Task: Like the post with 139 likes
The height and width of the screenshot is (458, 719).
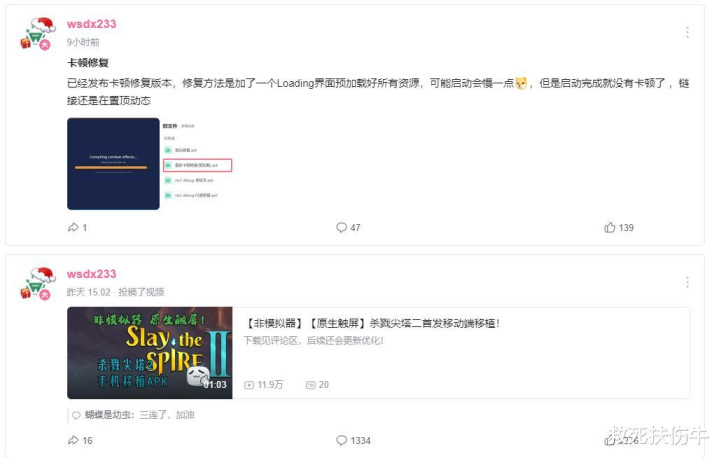Action: 619,227
